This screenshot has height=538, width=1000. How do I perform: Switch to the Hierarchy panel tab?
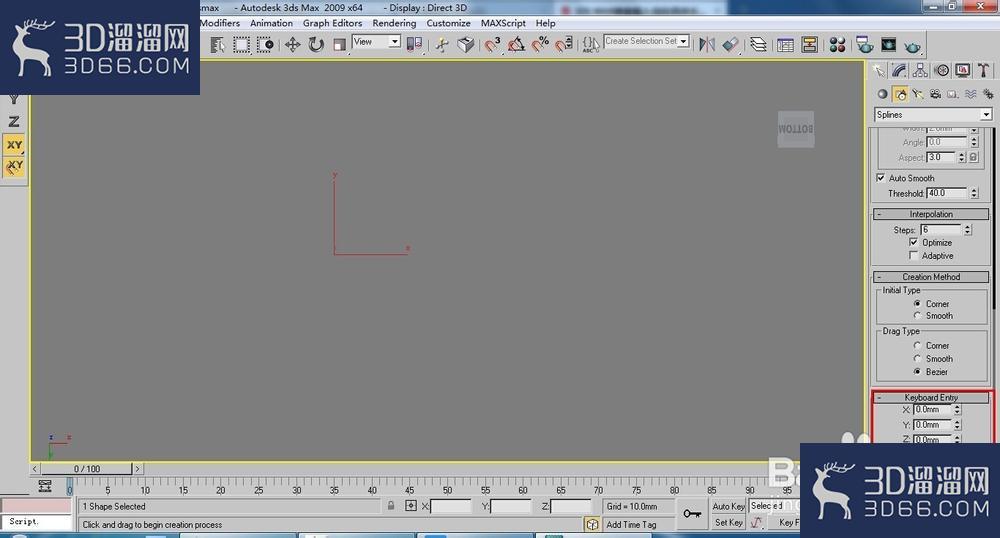(x=920, y=70)
